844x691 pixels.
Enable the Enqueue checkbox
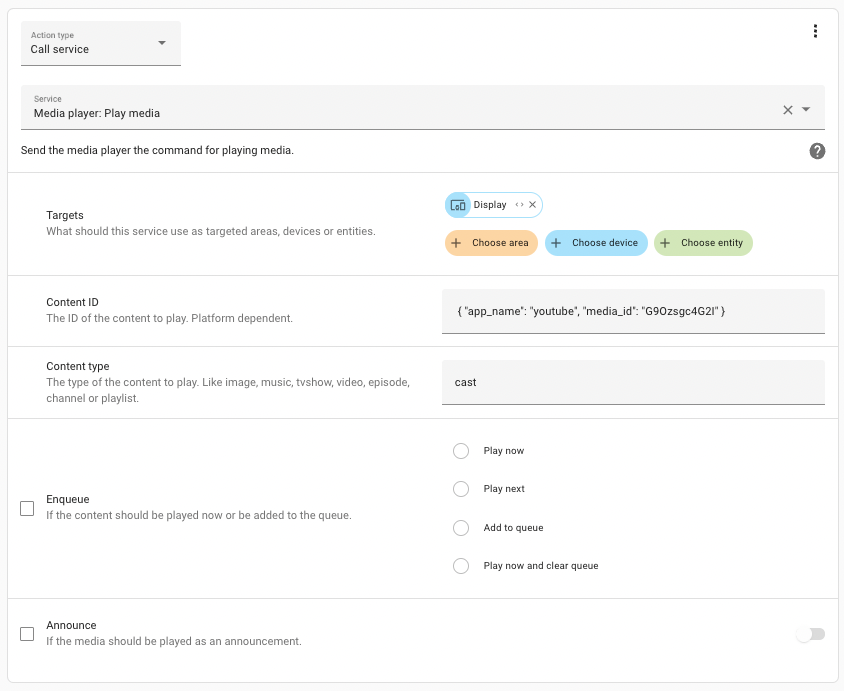coord(27,508)
